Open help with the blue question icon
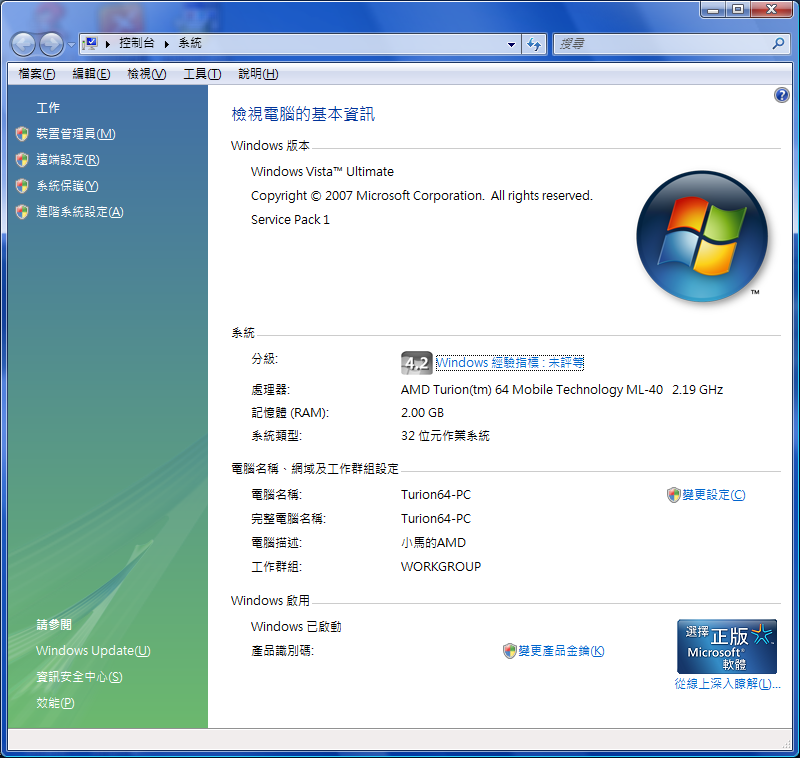 point(781,95)
